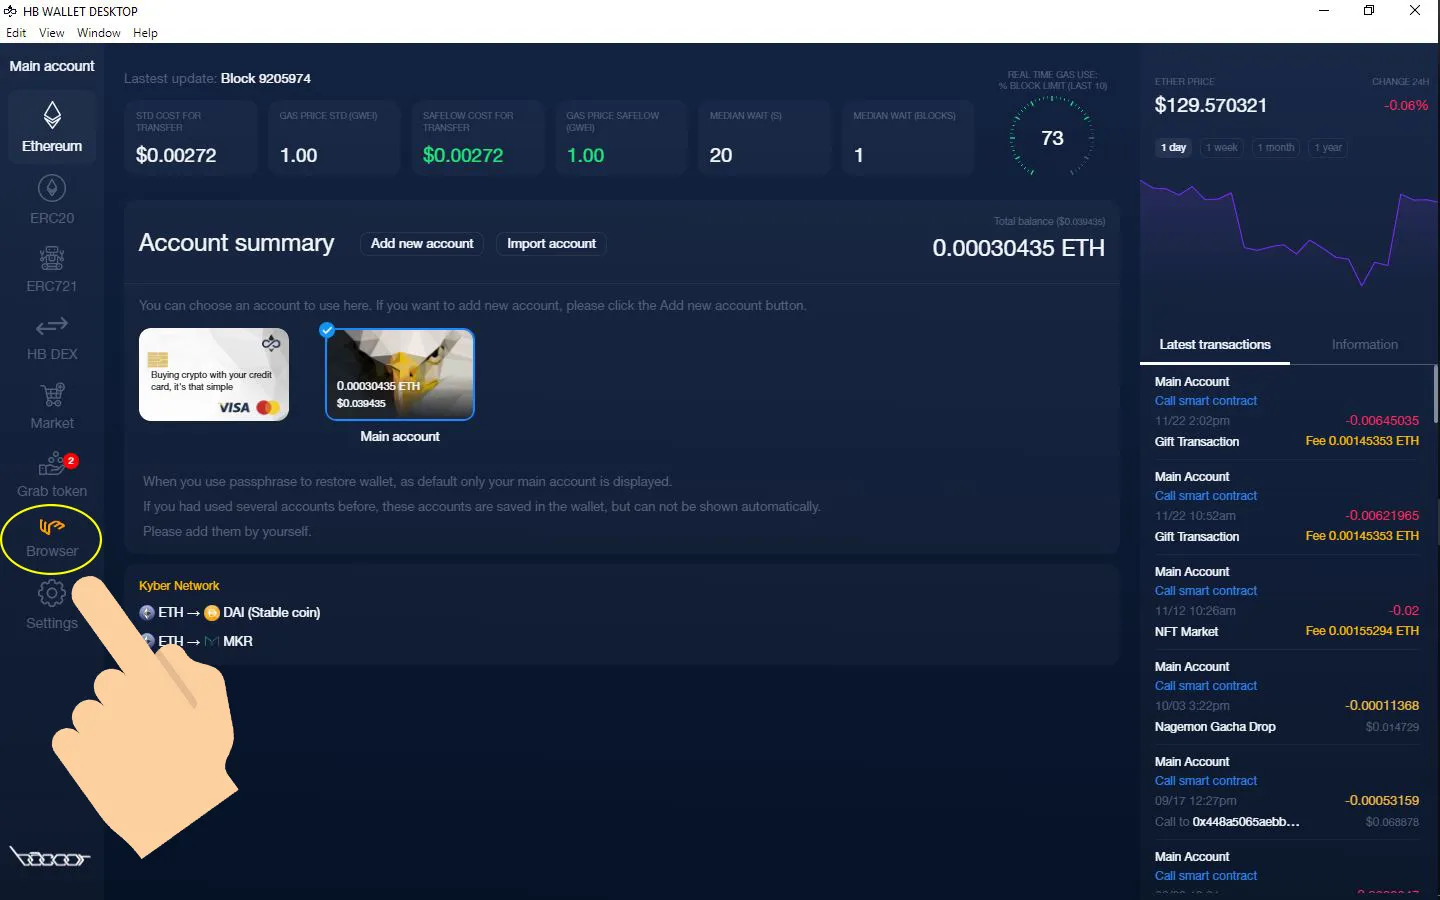Click the blue checkmark on Main account card
The height and width of the screenshot is (900, 1440).
[326, 329]
